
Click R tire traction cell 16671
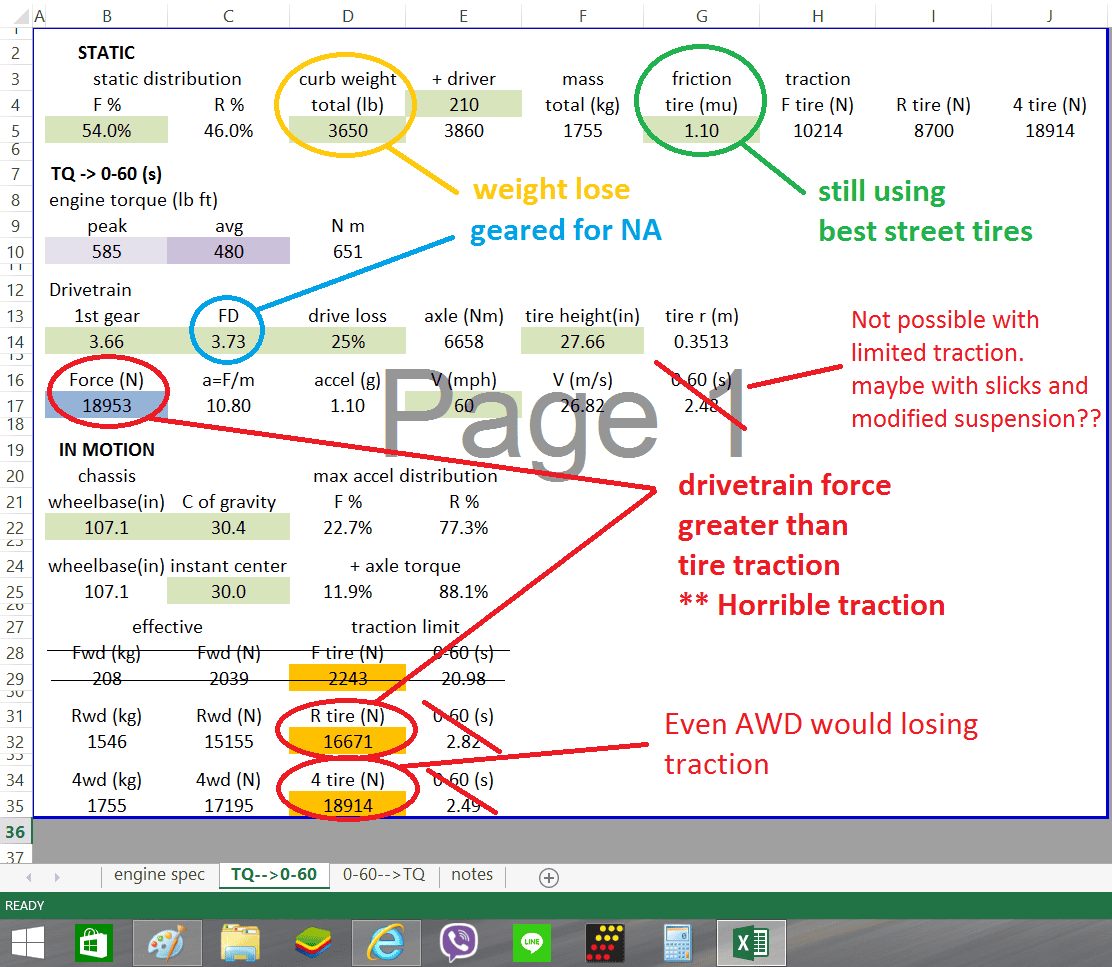348,742
